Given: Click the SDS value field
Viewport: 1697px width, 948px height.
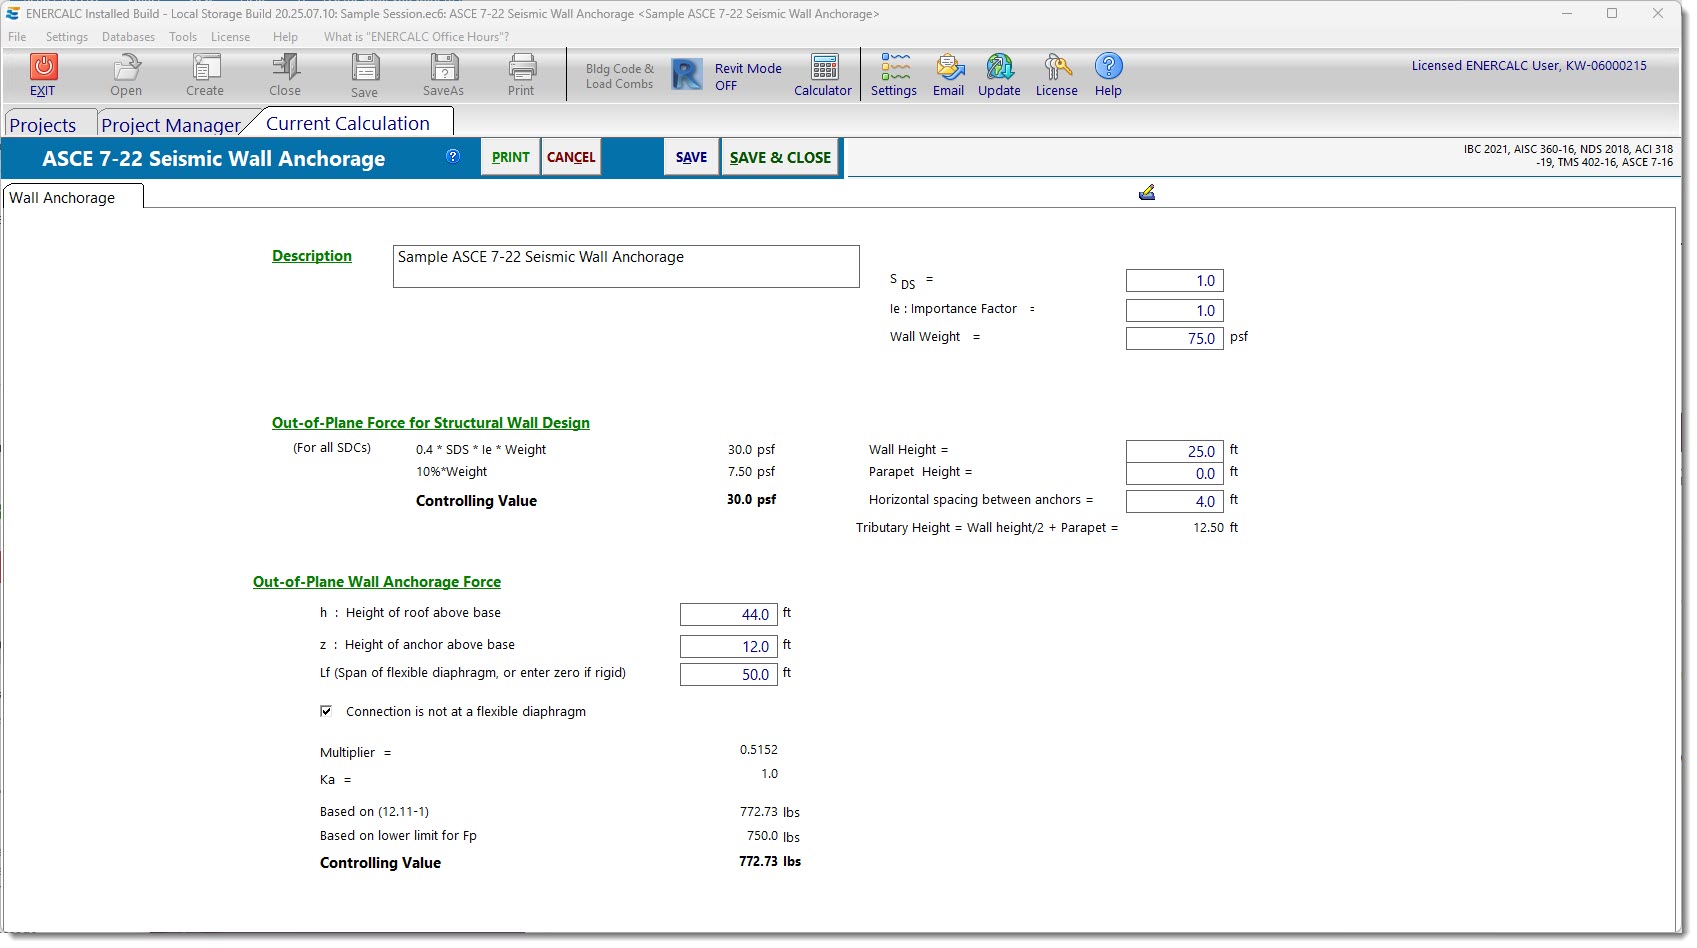Looking at the screenshot, I should point(1174,281).
